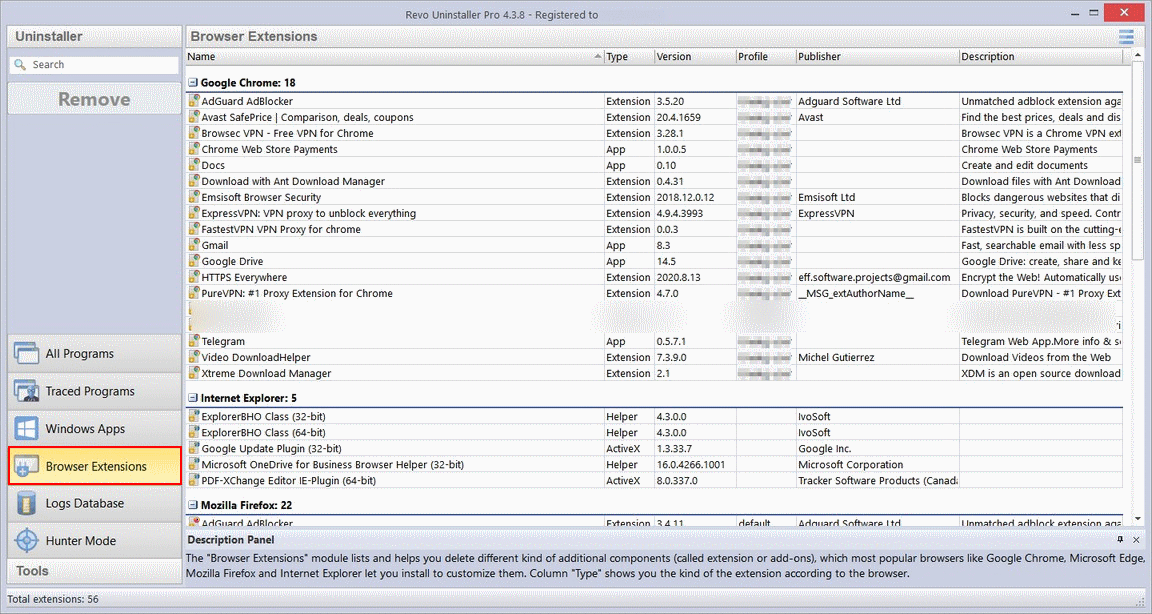
Task: Click the Telegram app row icon
Action: 194,341
